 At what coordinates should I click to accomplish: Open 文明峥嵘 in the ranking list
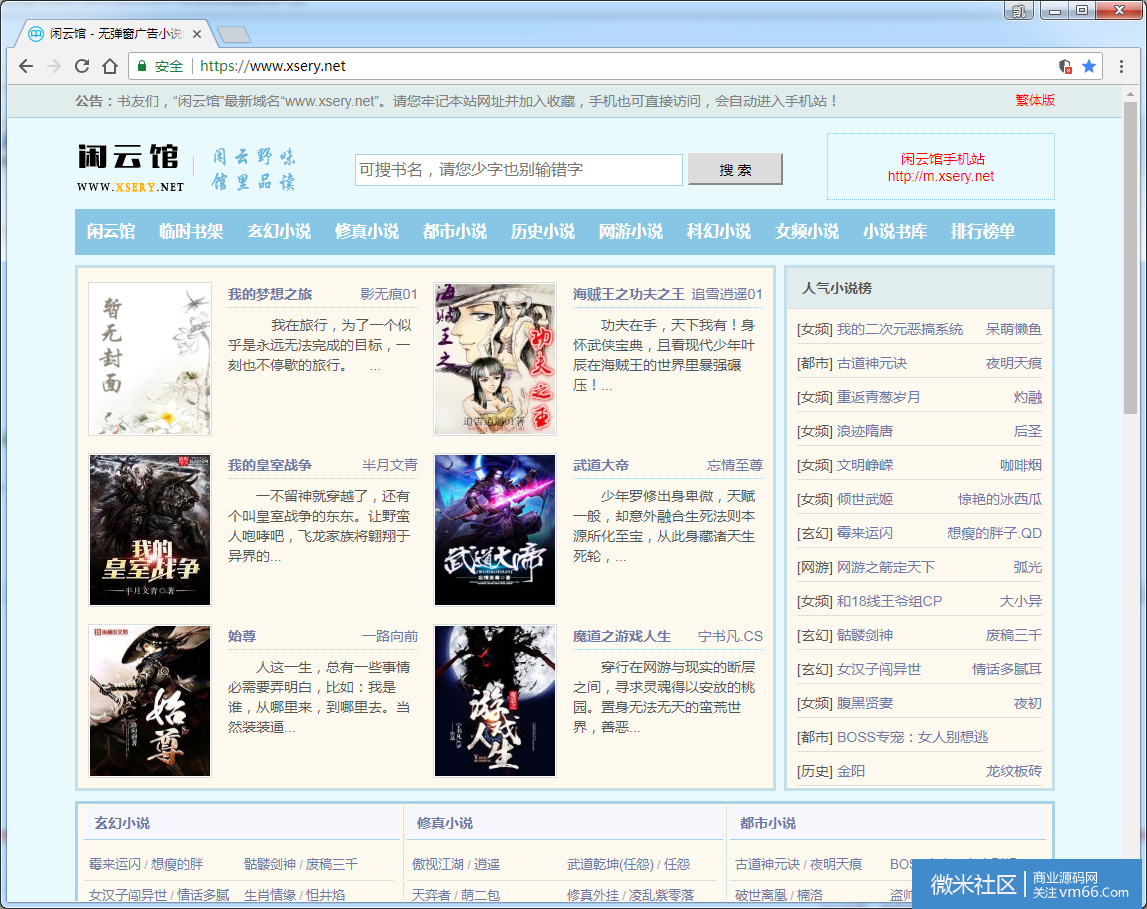(x=865, y=465)
